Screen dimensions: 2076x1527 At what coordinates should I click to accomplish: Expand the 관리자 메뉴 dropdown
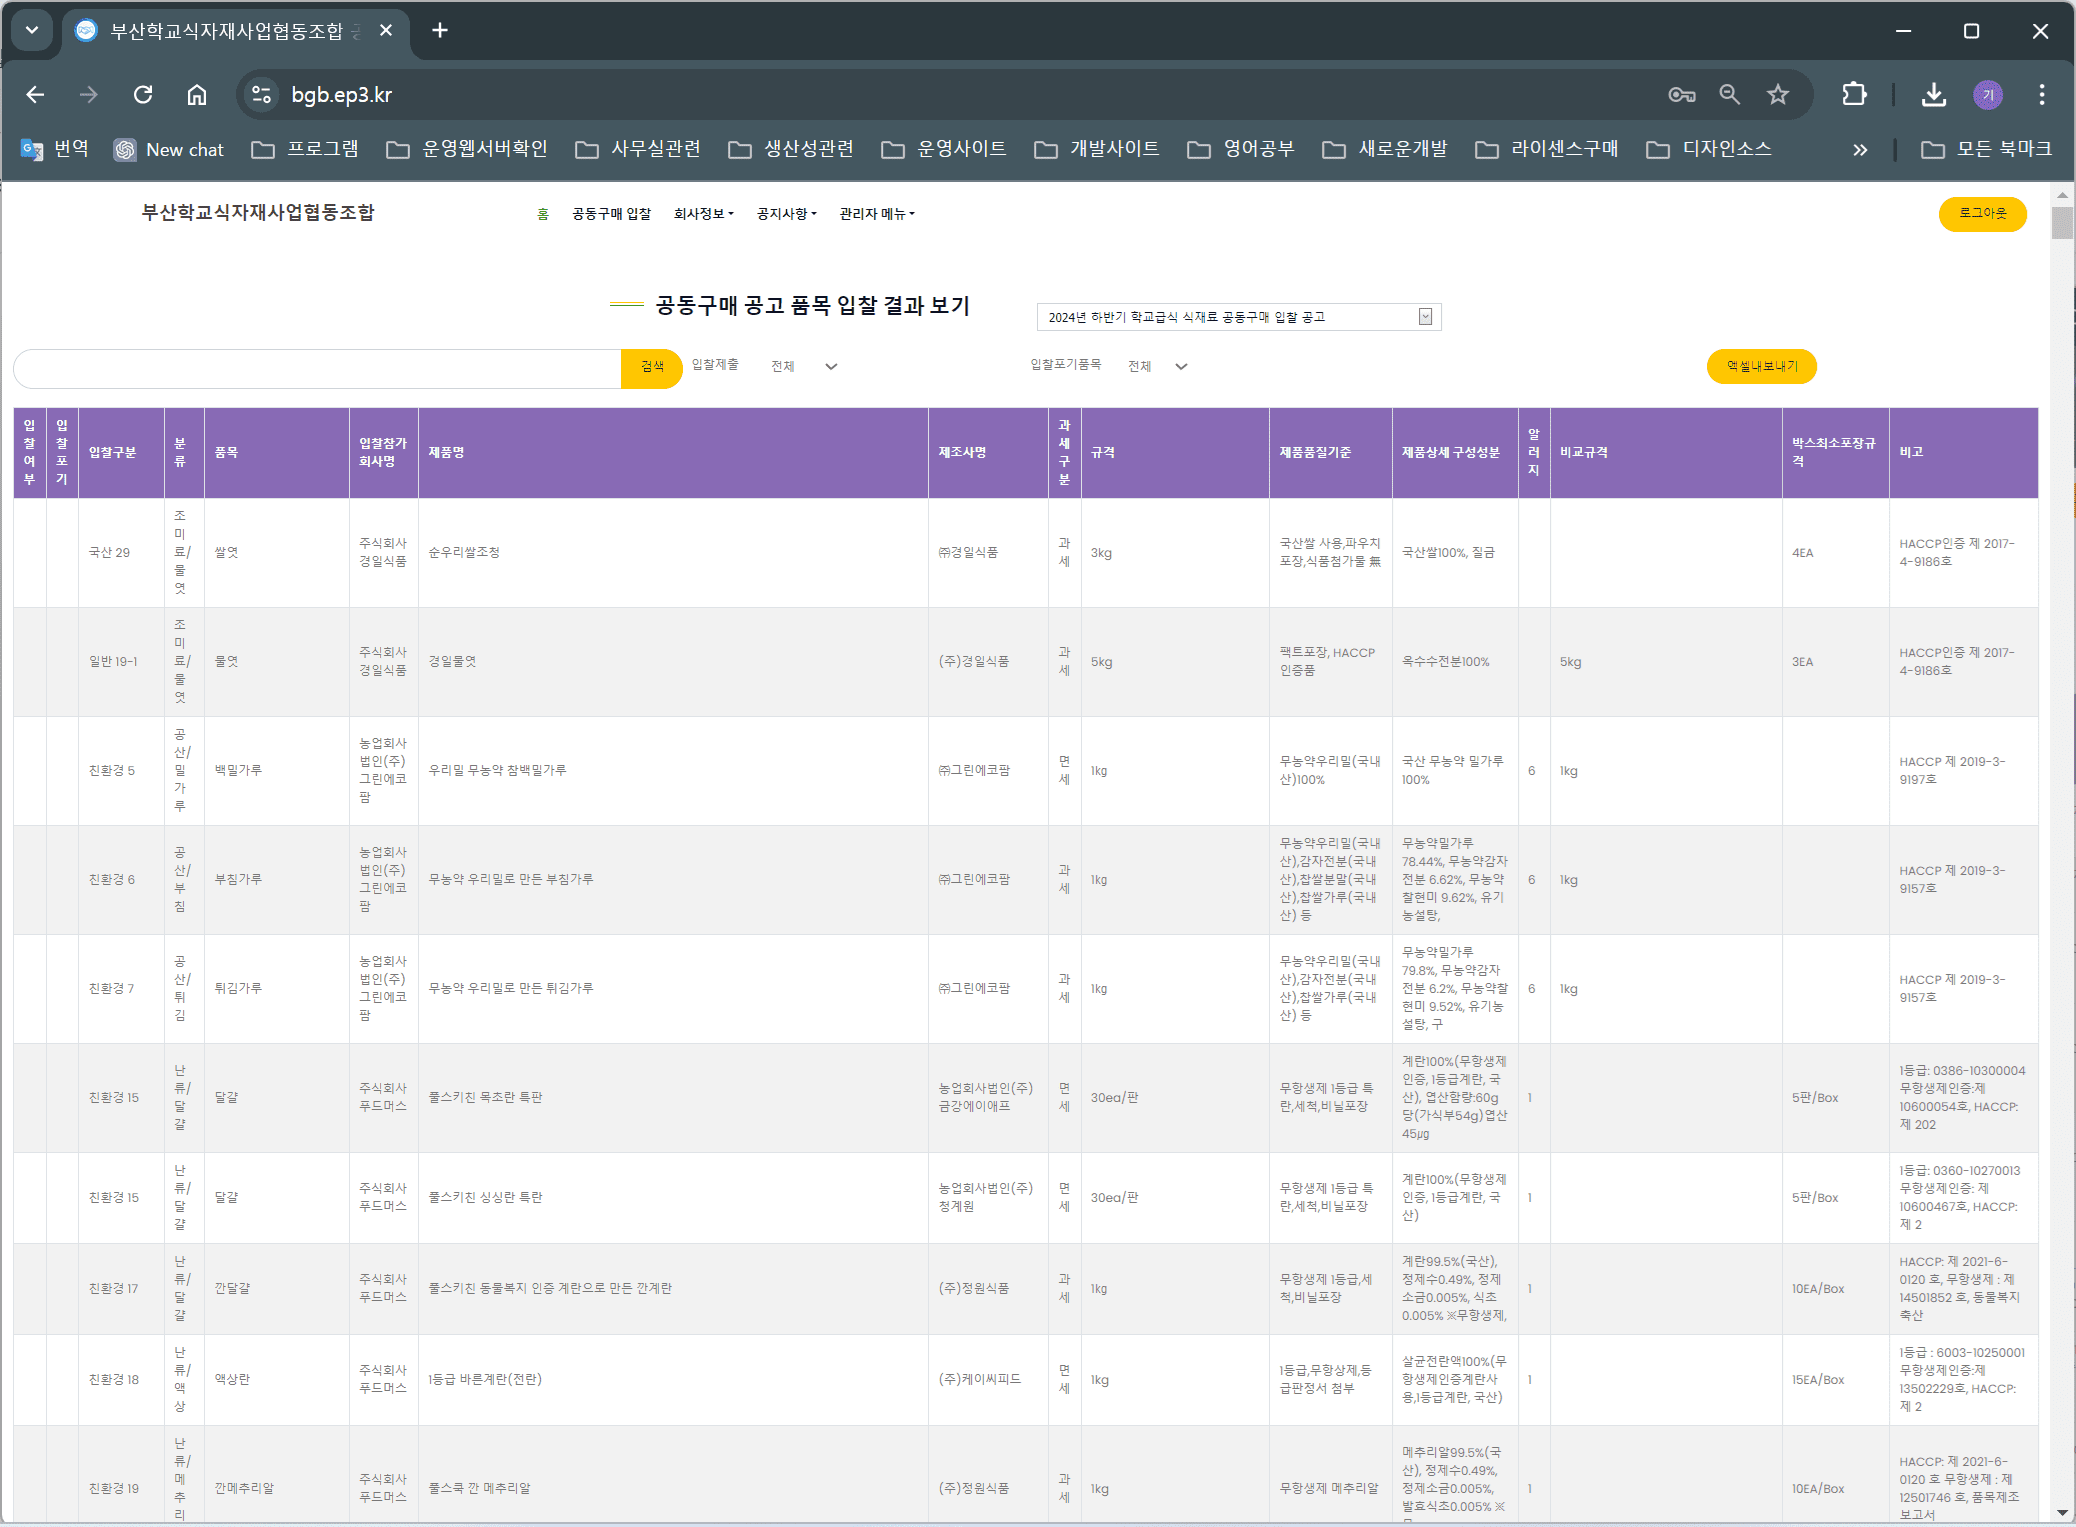pos(877,214)
